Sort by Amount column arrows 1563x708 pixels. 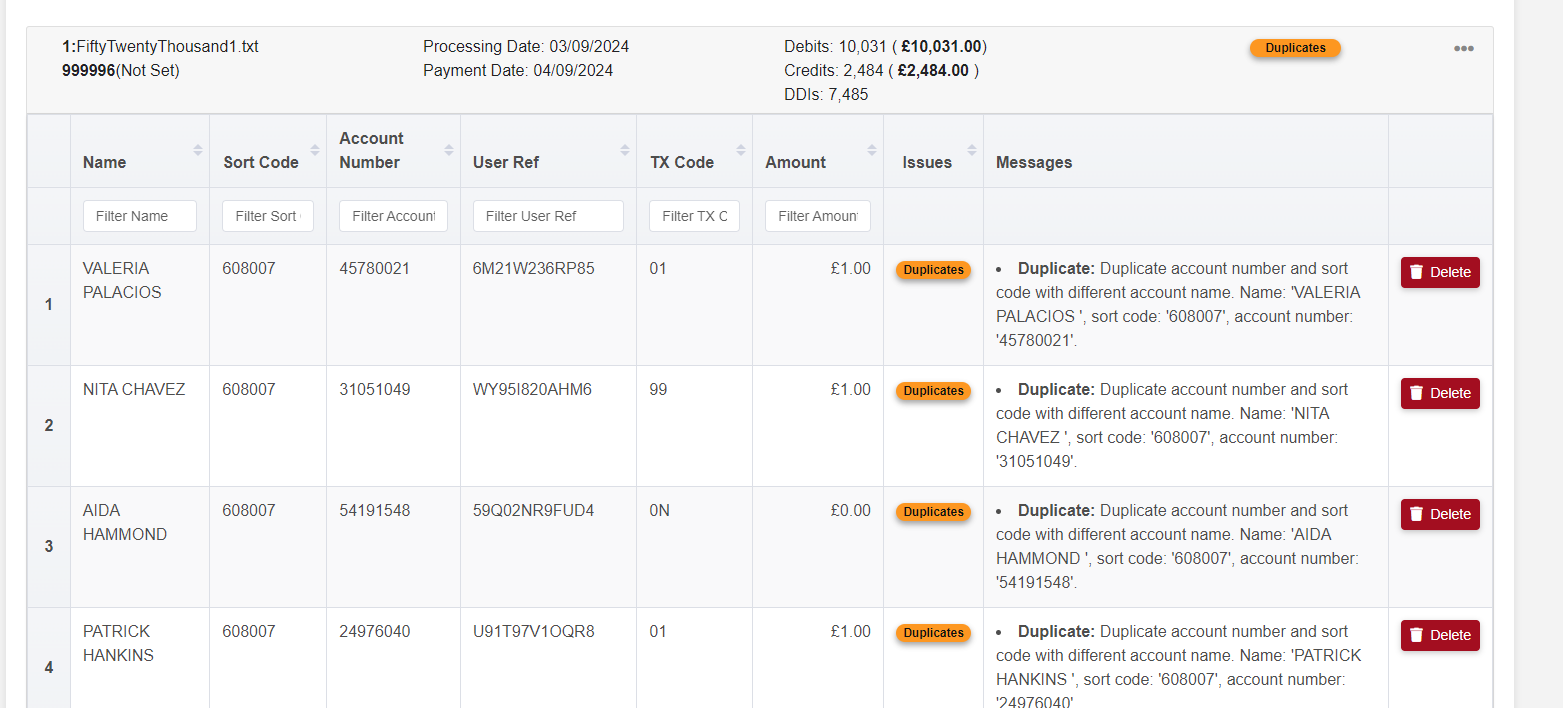(872, 150)
